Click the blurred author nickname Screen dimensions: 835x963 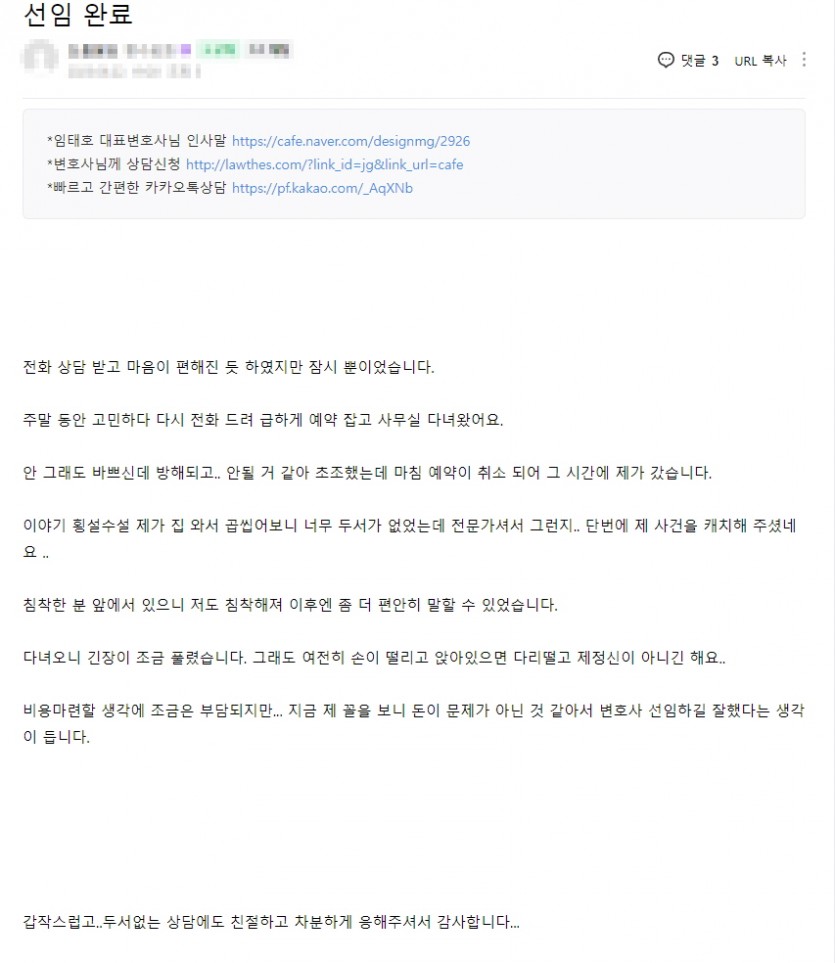click(130, 50)
